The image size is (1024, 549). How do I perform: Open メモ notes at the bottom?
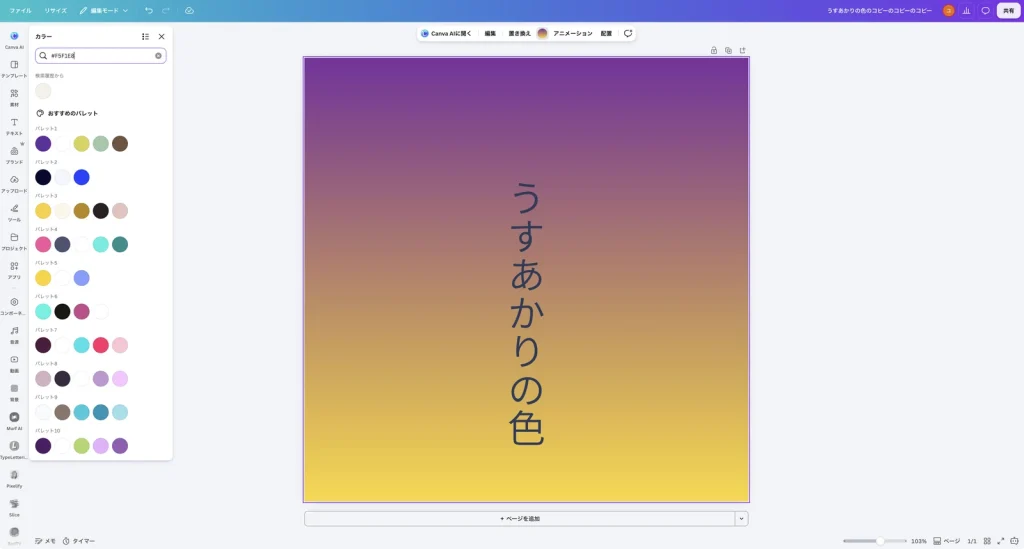click(x=46, y=541)
